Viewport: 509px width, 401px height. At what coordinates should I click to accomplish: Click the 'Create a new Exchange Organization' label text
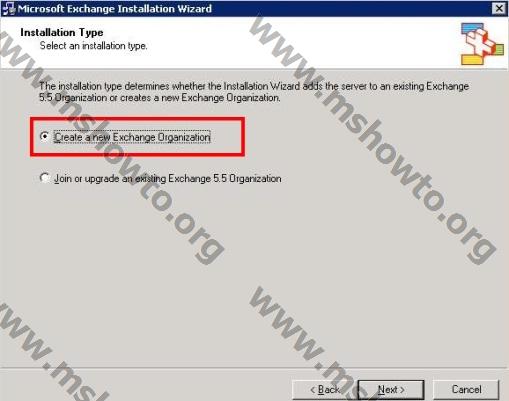coord(132,137)
